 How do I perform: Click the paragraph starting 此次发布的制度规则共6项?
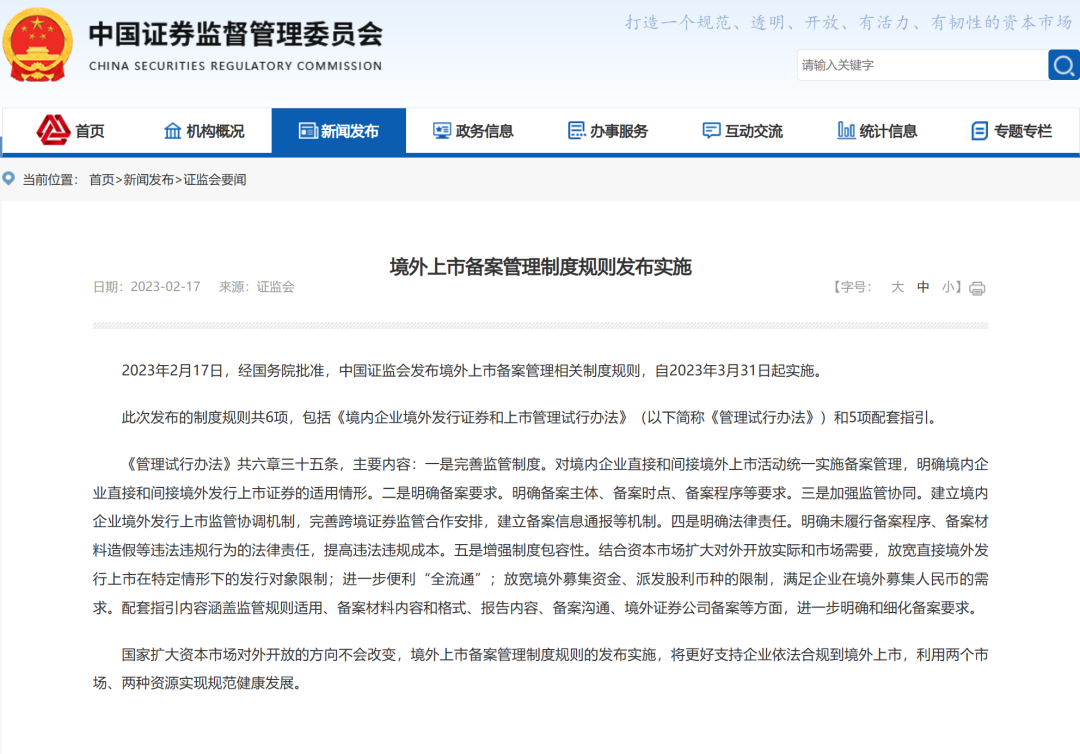click(x=529, y=417)
